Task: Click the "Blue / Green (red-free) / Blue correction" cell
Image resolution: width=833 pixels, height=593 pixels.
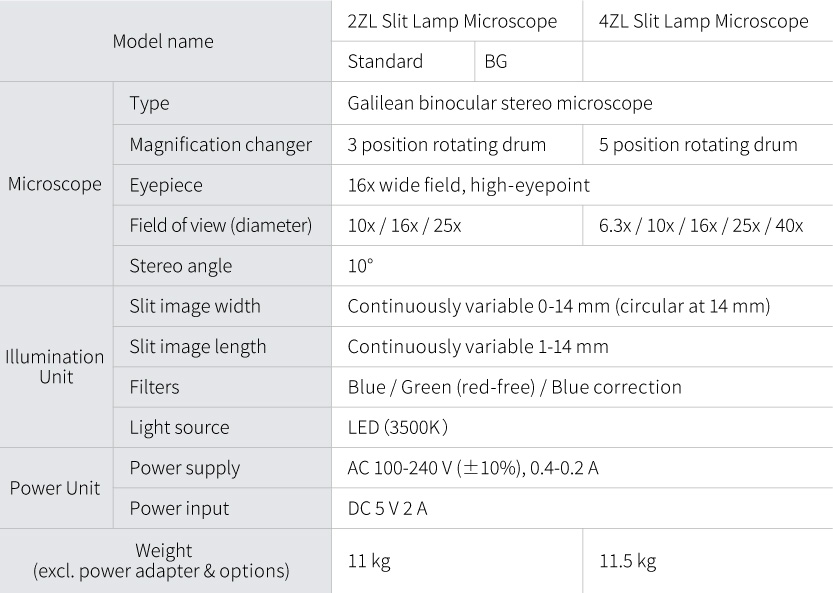Action: tap(514, 387)
